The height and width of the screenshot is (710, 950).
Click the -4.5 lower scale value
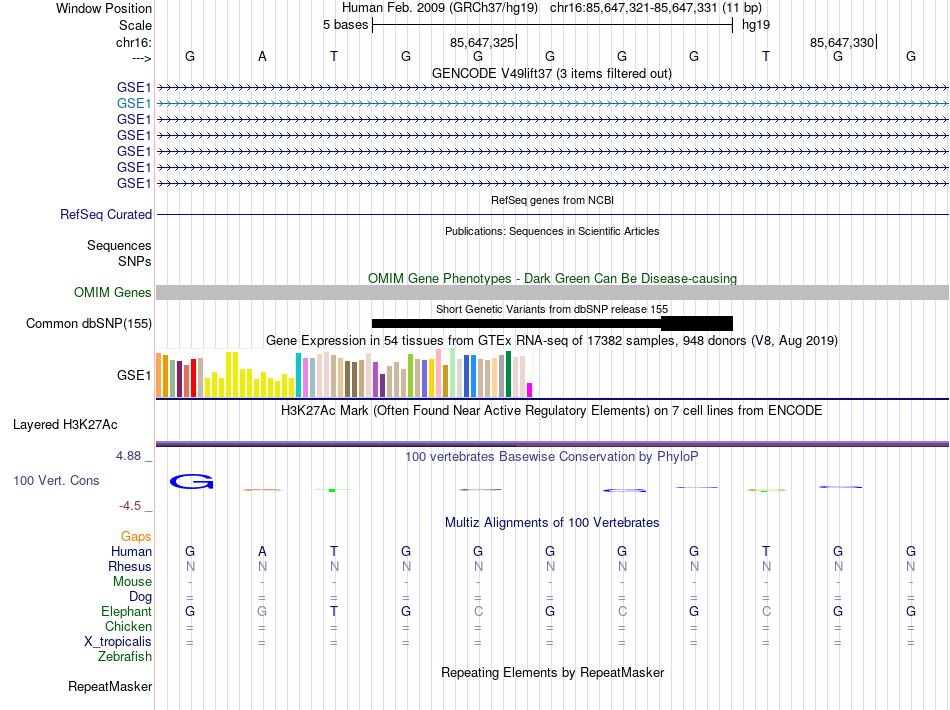click(x=130, y=506)
